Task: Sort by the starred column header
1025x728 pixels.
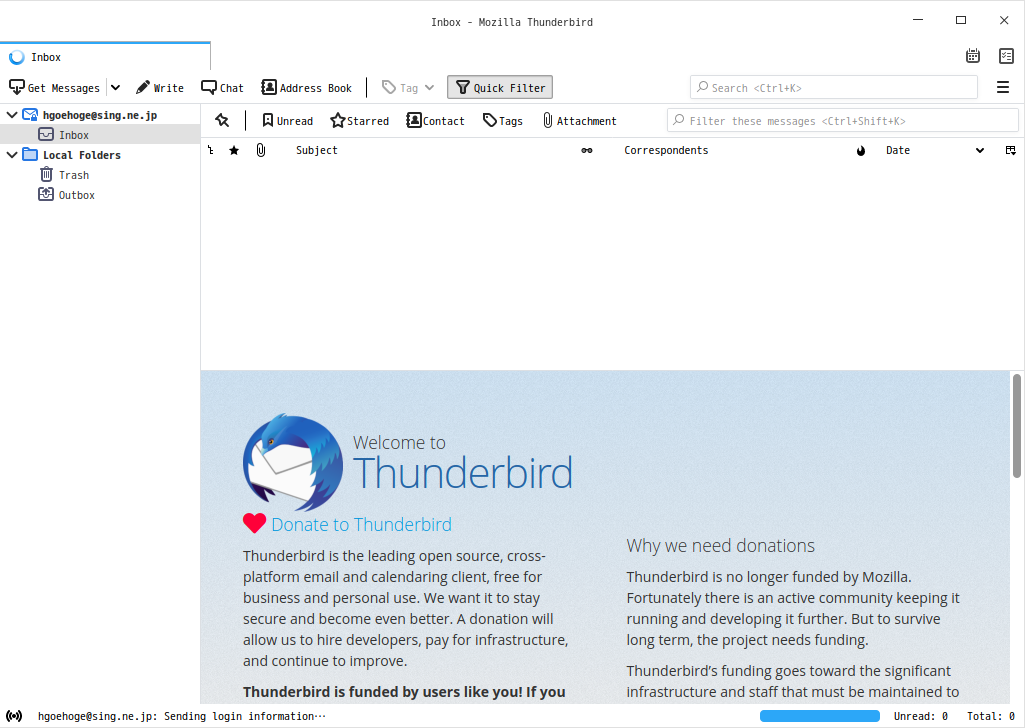Action: [234, 150]
